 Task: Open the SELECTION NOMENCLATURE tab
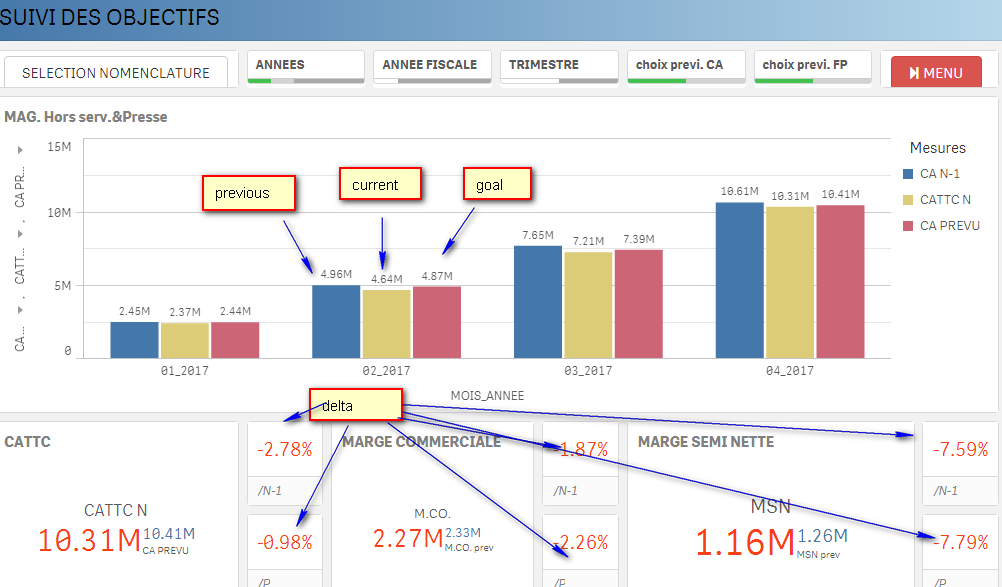(x=116, y=73)
